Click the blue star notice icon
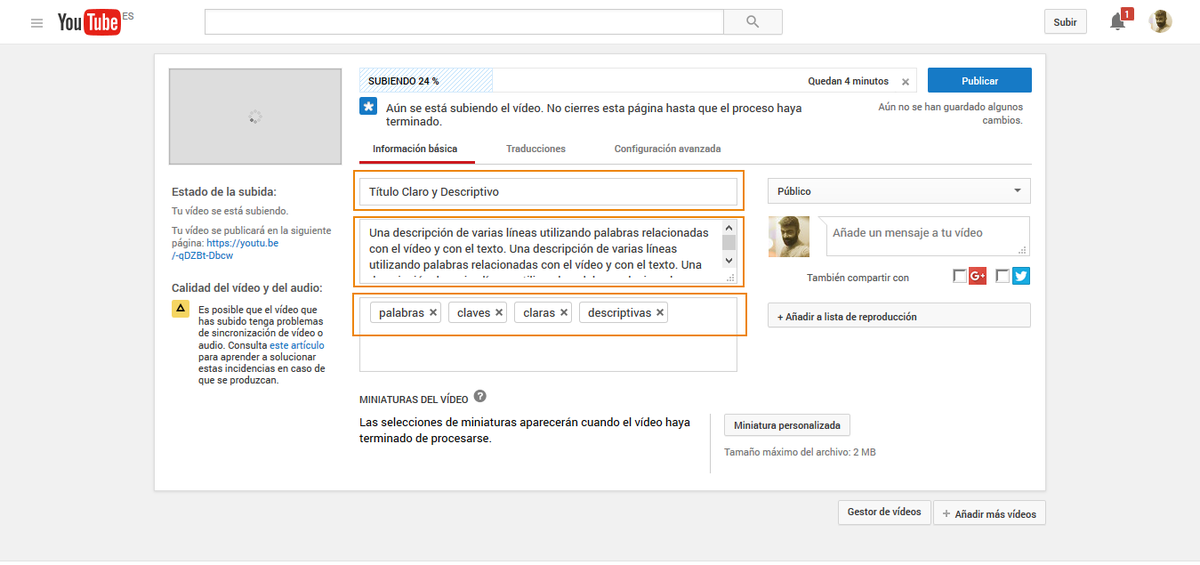Screen dimensions: 1200x565 click(x=368, y=106)
